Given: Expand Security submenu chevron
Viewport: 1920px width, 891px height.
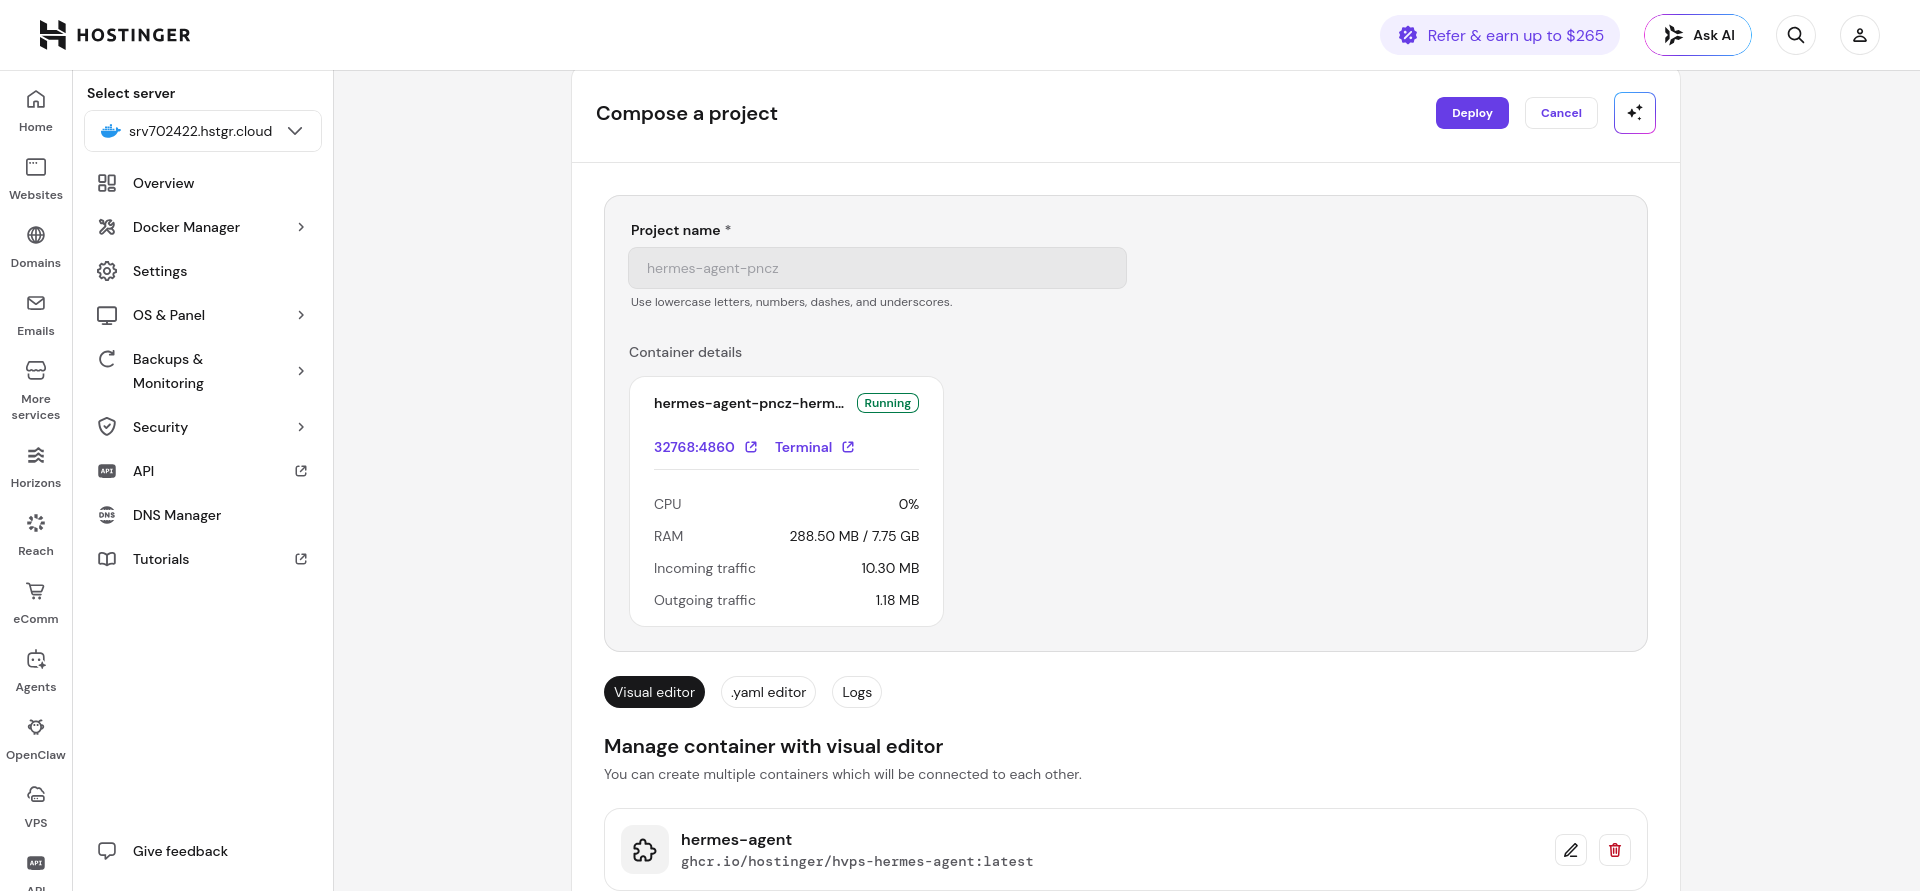Looking at the screenshot, I should pyautogui.click(x=301, y=427).
